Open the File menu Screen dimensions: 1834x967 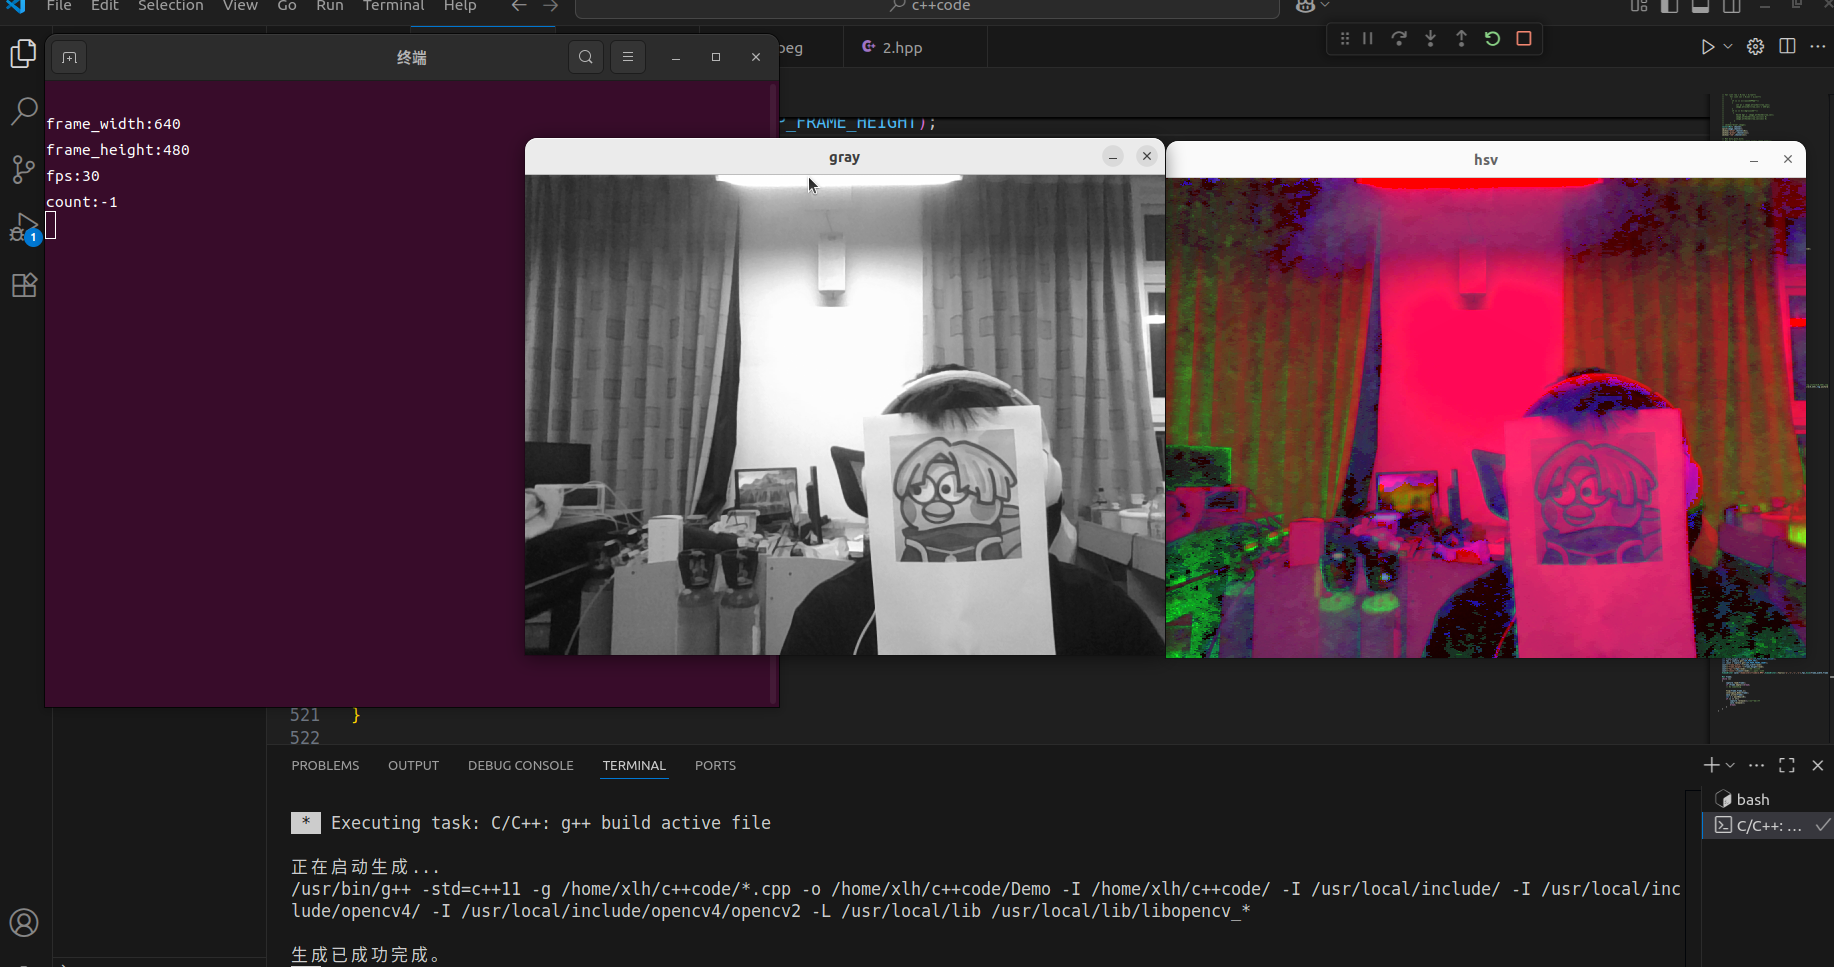pyautogui.click(x=59, y=6)
